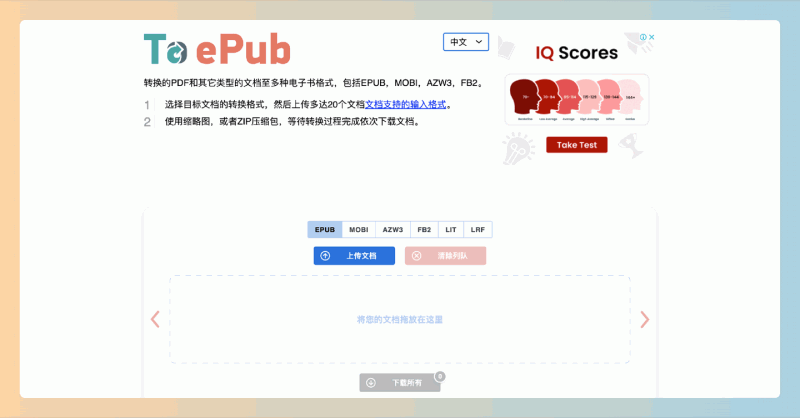Viewport: 800px width, 418px height.
Task: Close the IQ Scores advertisement
Action: coord(652,37)
